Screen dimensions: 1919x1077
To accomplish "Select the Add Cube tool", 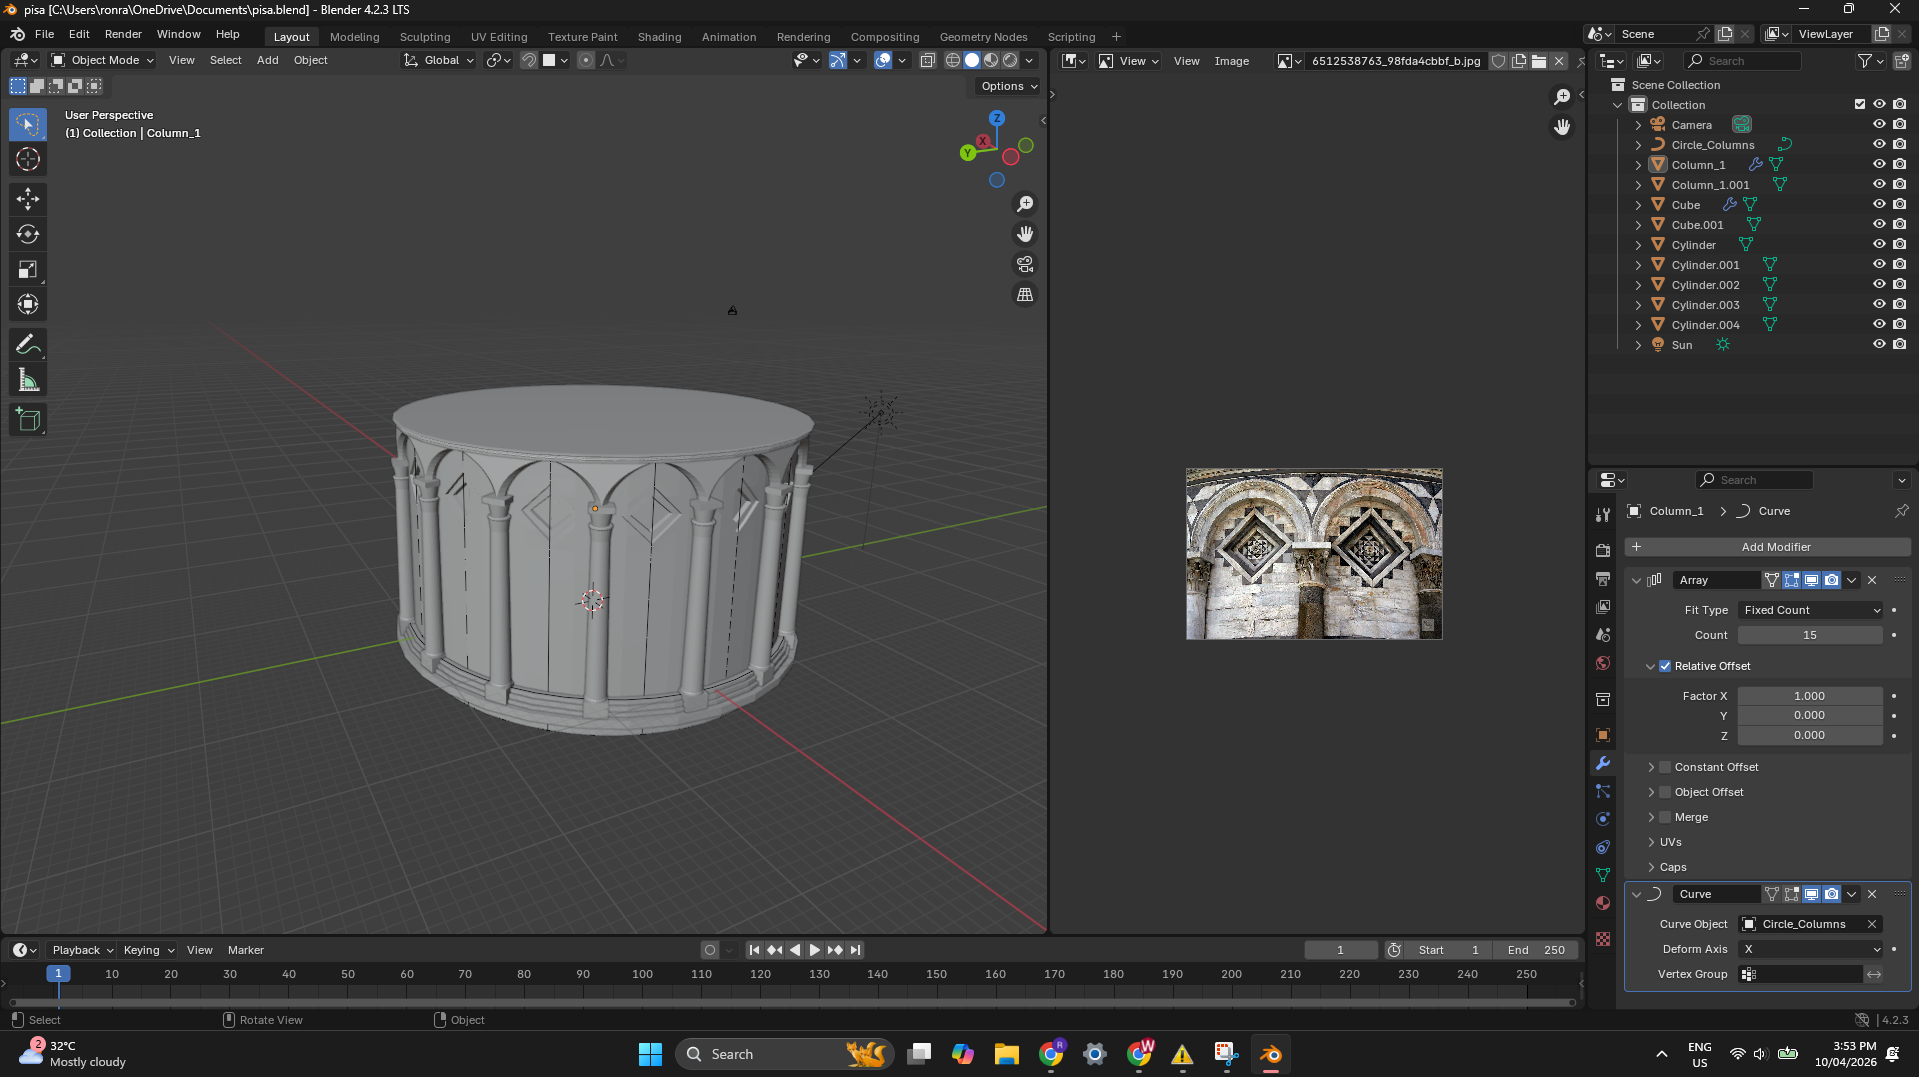I will point(28,420).
